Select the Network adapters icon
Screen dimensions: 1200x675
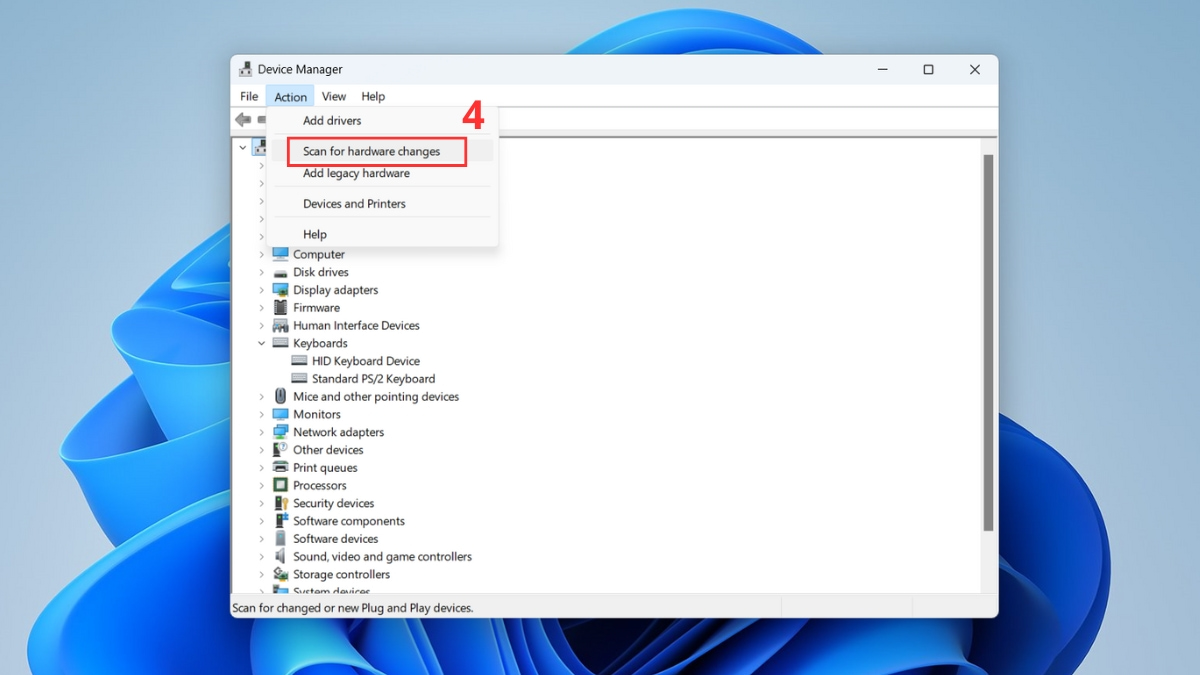pos(280,432)
